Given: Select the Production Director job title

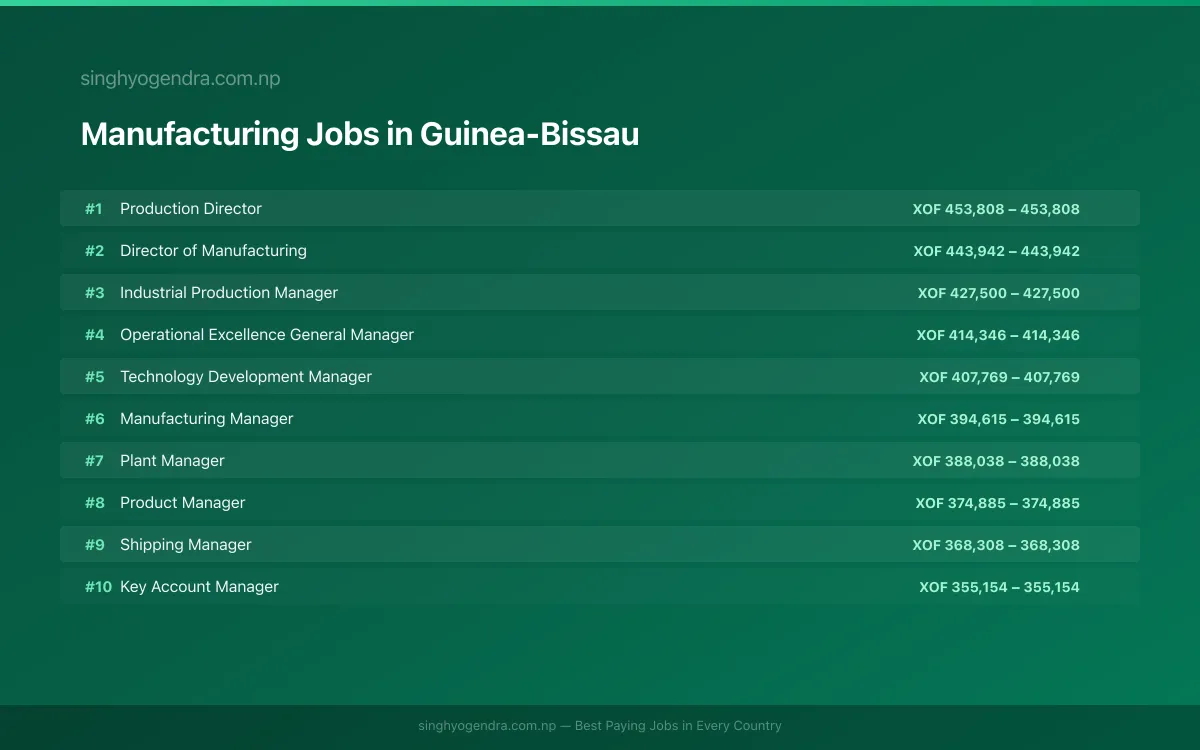Looking at the screenshot, I should coord(191,208).
